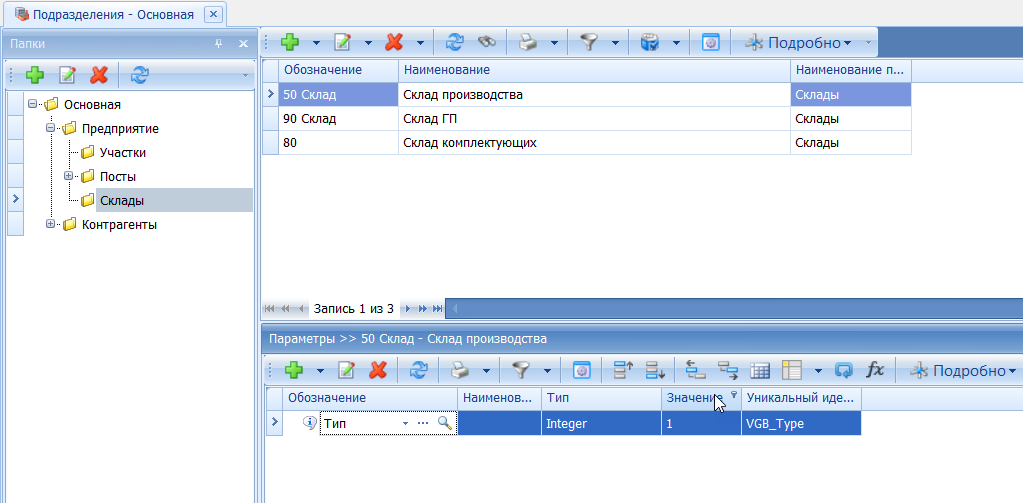This screenshot has height=503, width=1023.
Task: Expand the Контрагенты folder node
Action: coord(51,225)
